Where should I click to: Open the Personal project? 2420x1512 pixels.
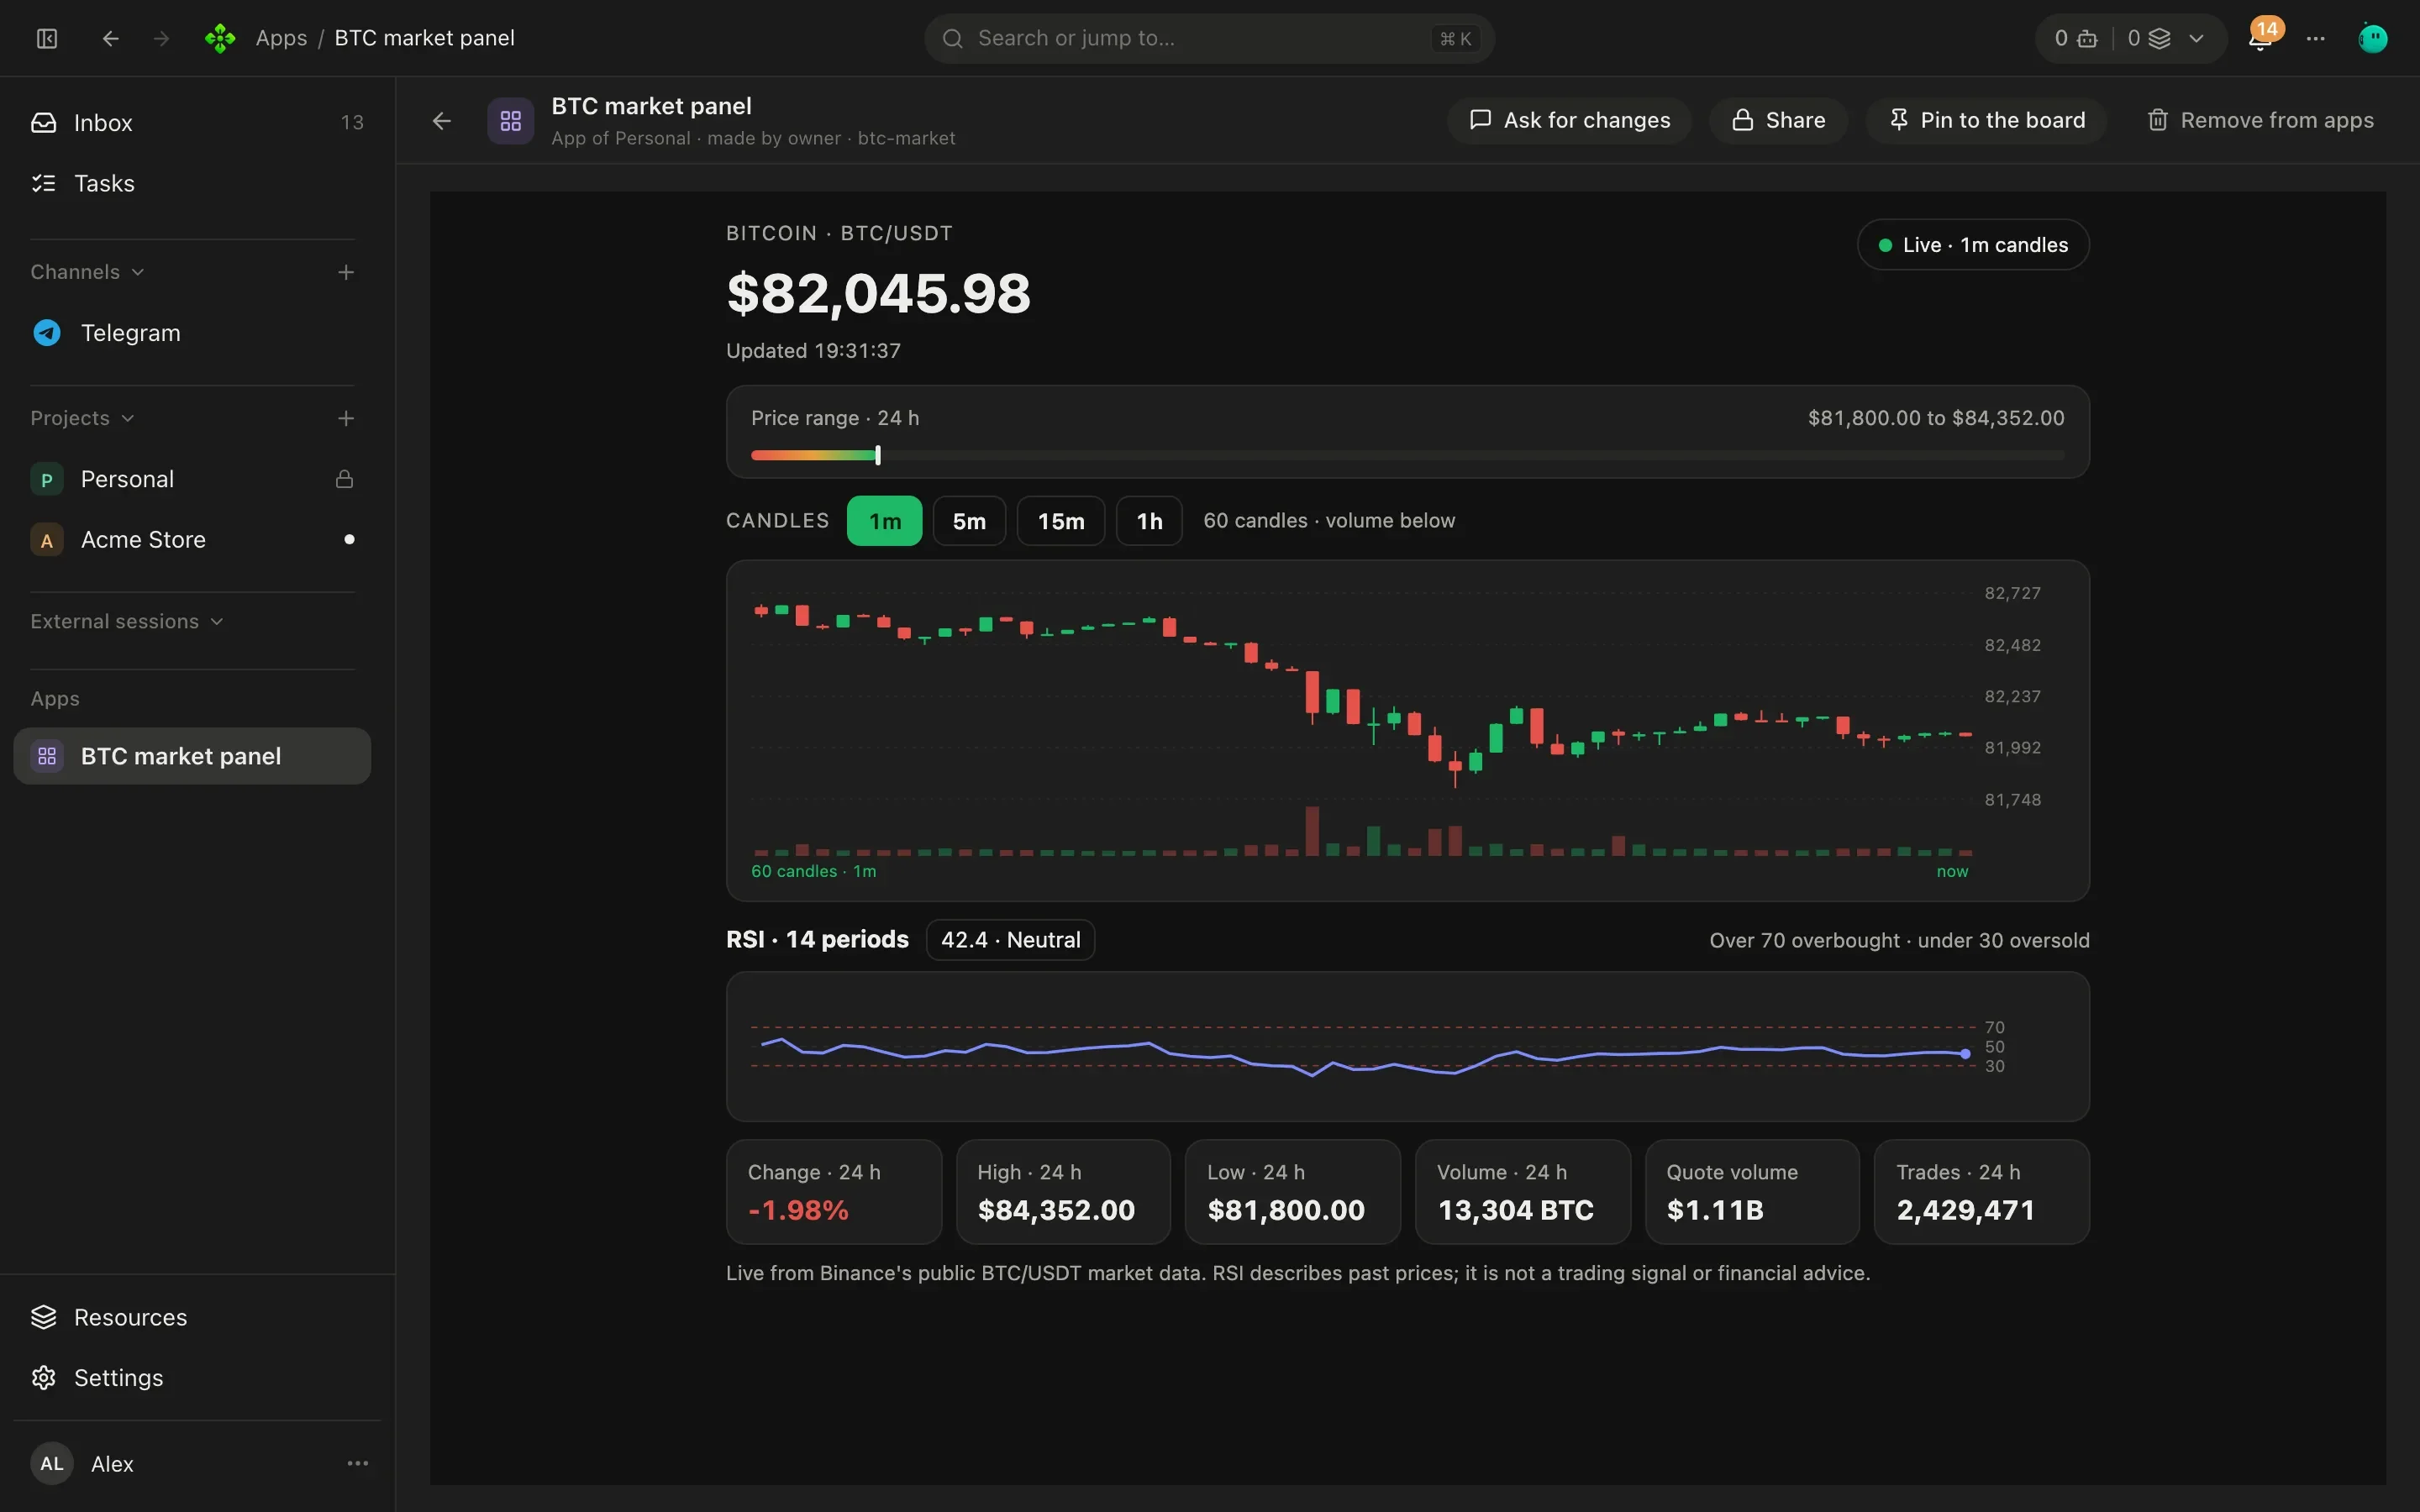point(193,479)
